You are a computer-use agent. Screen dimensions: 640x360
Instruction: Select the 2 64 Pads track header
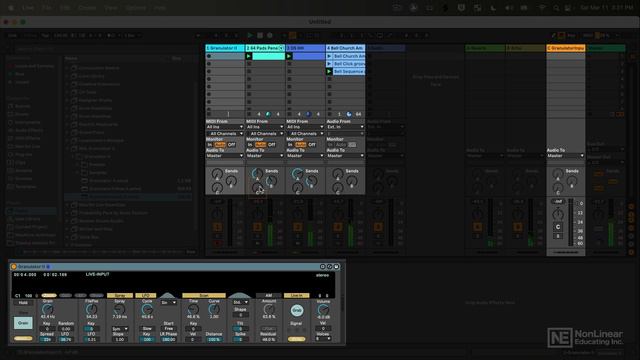(x=264, y=48)
